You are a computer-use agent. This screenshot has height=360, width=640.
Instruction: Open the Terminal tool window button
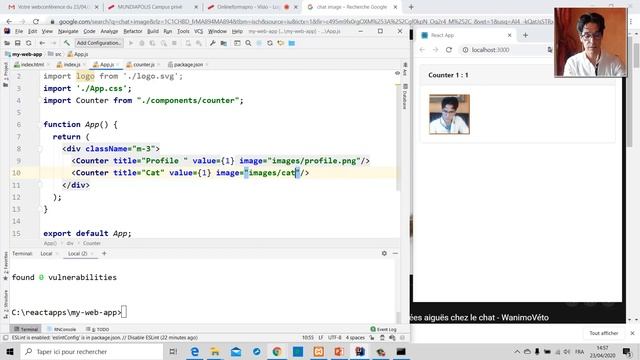26,329
